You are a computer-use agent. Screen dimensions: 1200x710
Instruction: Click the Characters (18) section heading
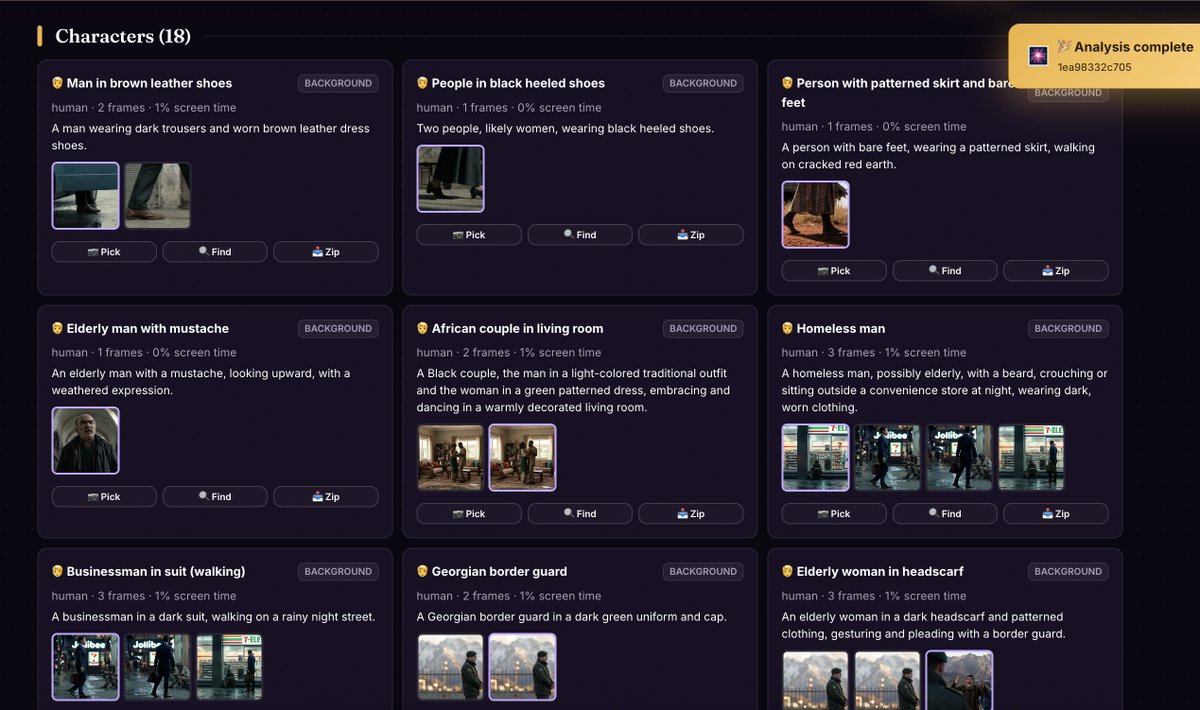(x=123, y=36)
